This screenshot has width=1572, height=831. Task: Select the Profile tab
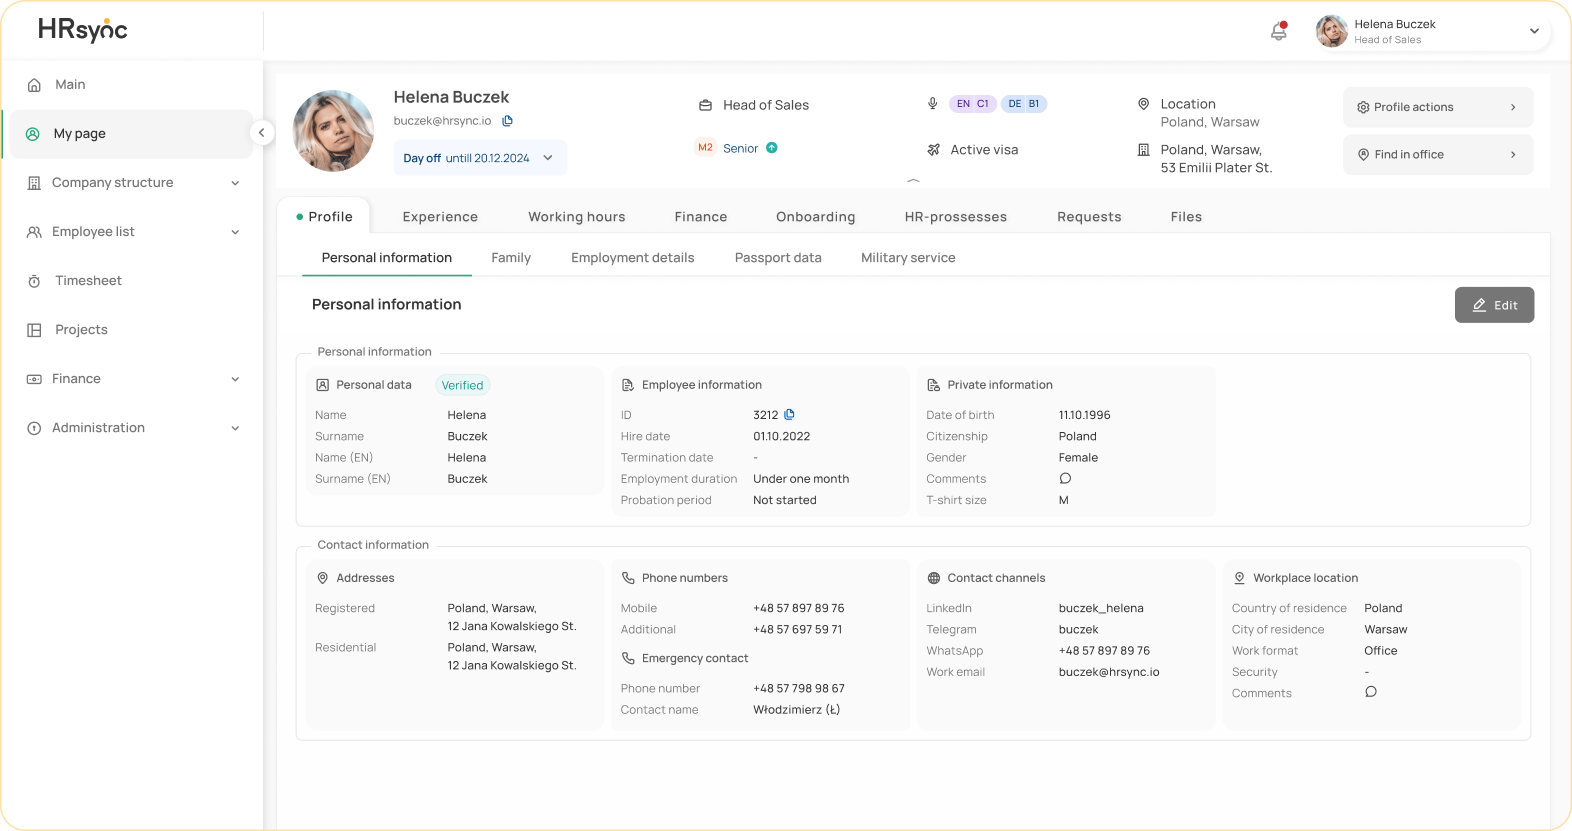click(x=324, y=217)
